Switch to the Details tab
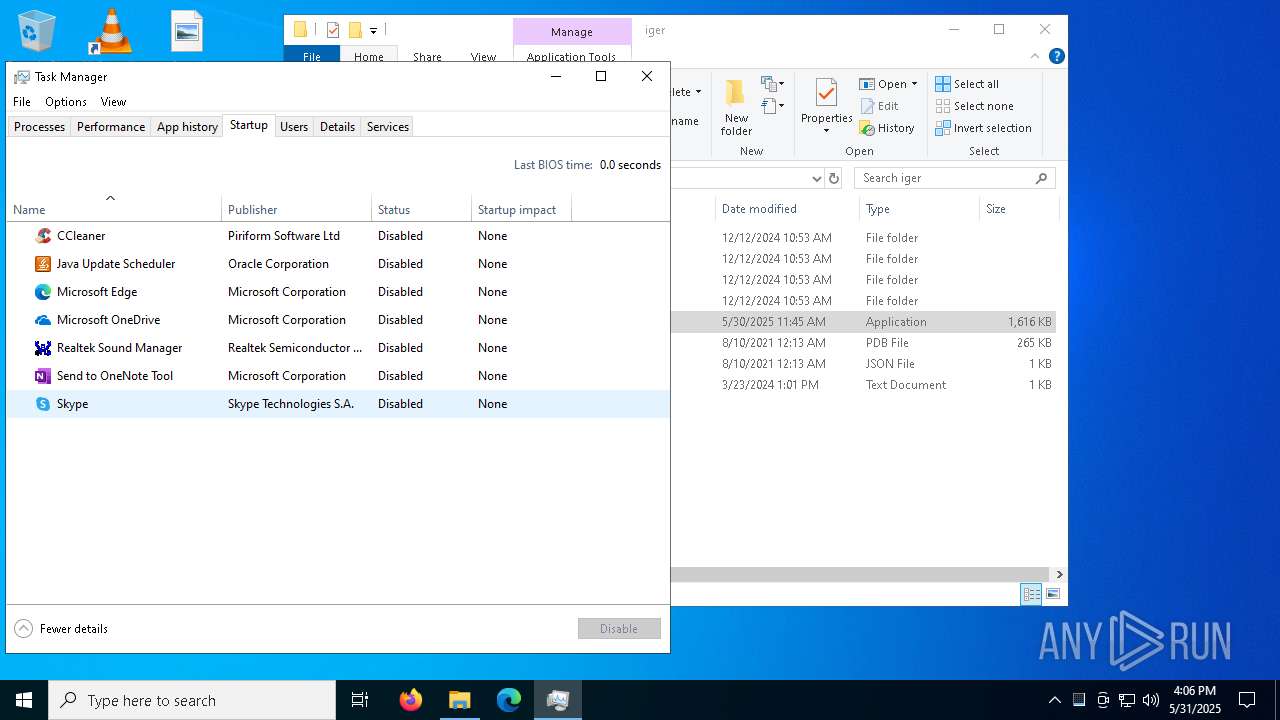The image size is (1280, 720). (337, 127)
